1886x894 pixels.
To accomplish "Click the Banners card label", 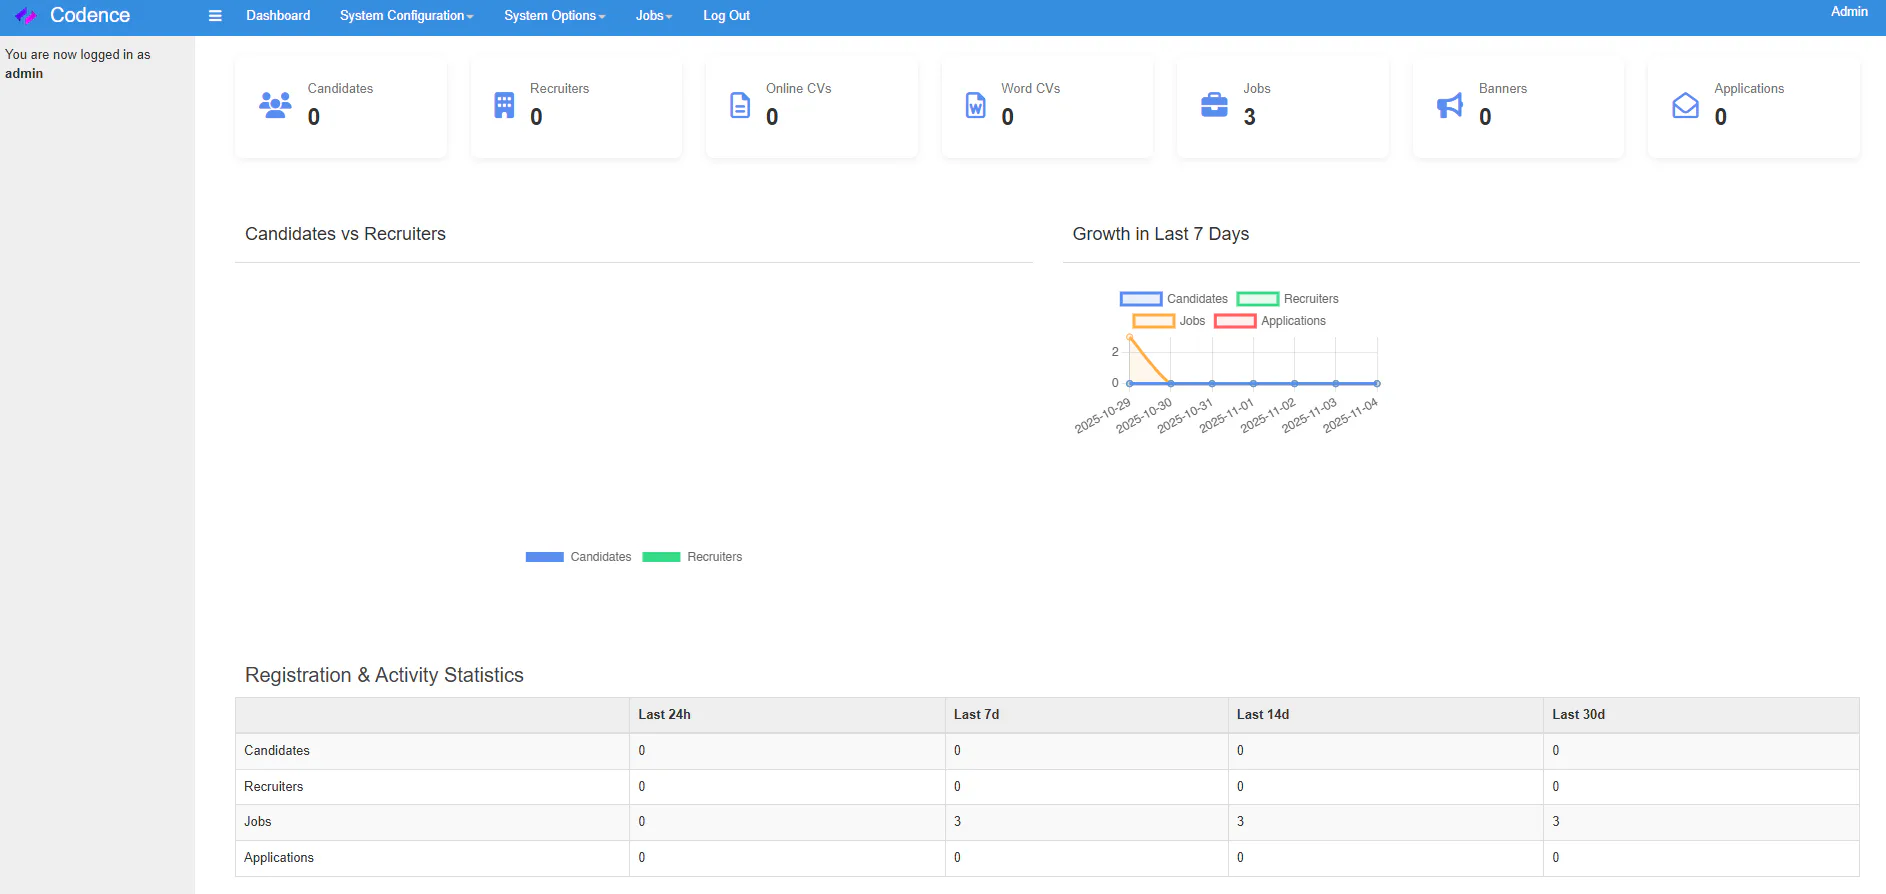I will click(1503, 89).
